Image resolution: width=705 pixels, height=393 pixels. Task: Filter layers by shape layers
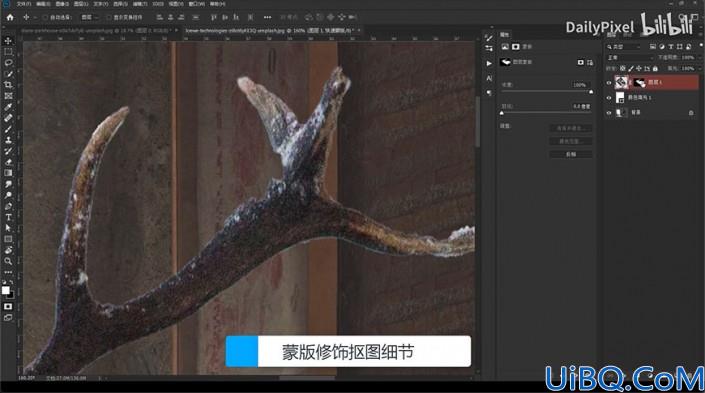pyautogui.click(x=679, y=46)
